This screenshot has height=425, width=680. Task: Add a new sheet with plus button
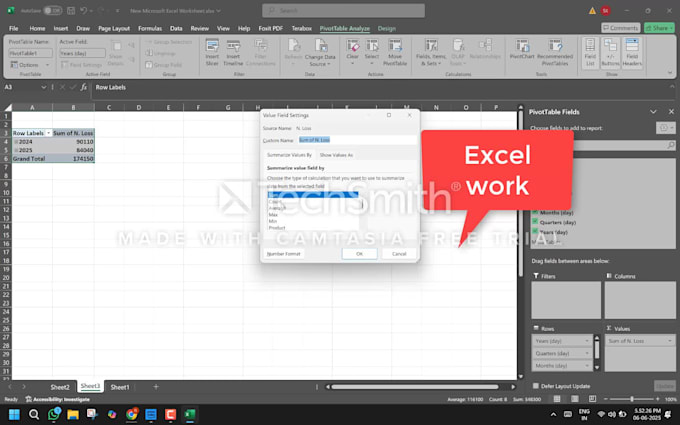pyautogui.click(x=156, y=387)
